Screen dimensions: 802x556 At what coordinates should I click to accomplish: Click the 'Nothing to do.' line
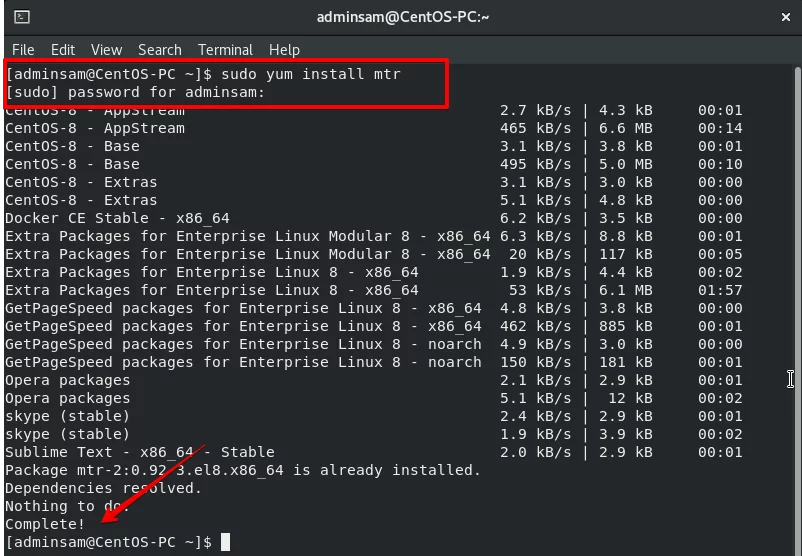pos(67,506)
